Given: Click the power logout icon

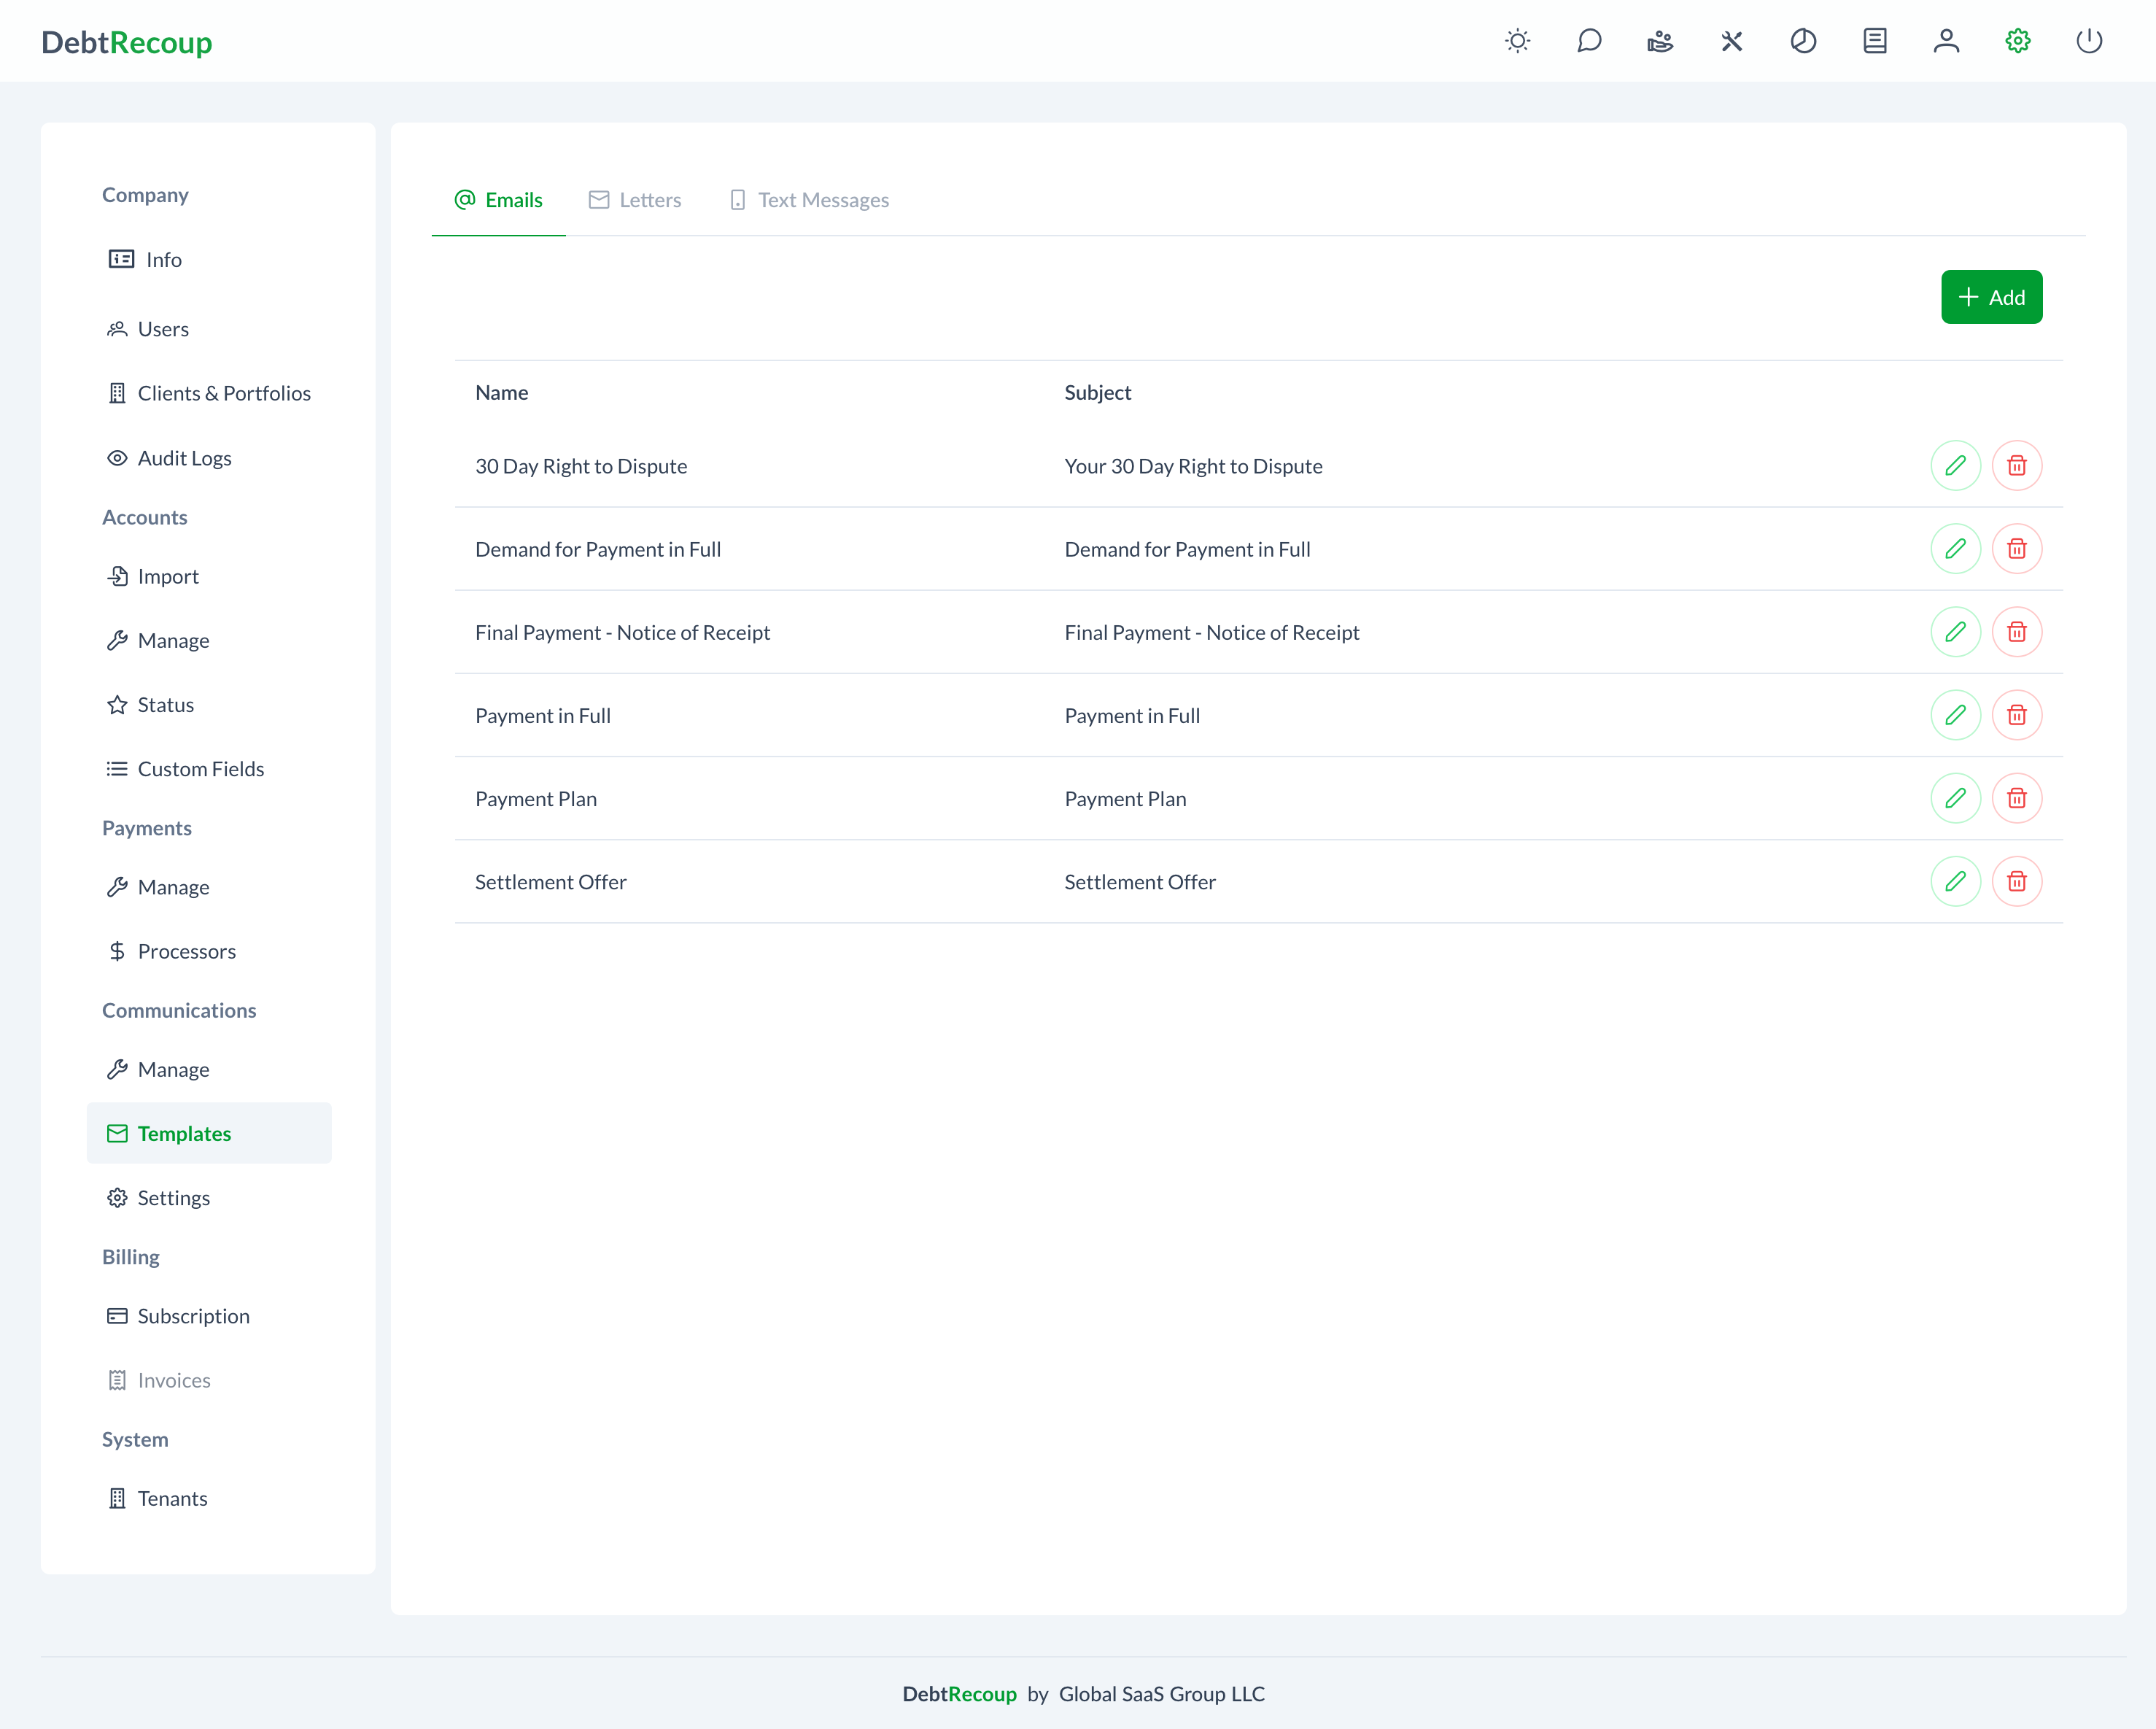Looking at the screenshot, I should pyautogui.click(x=2089, y=41).
